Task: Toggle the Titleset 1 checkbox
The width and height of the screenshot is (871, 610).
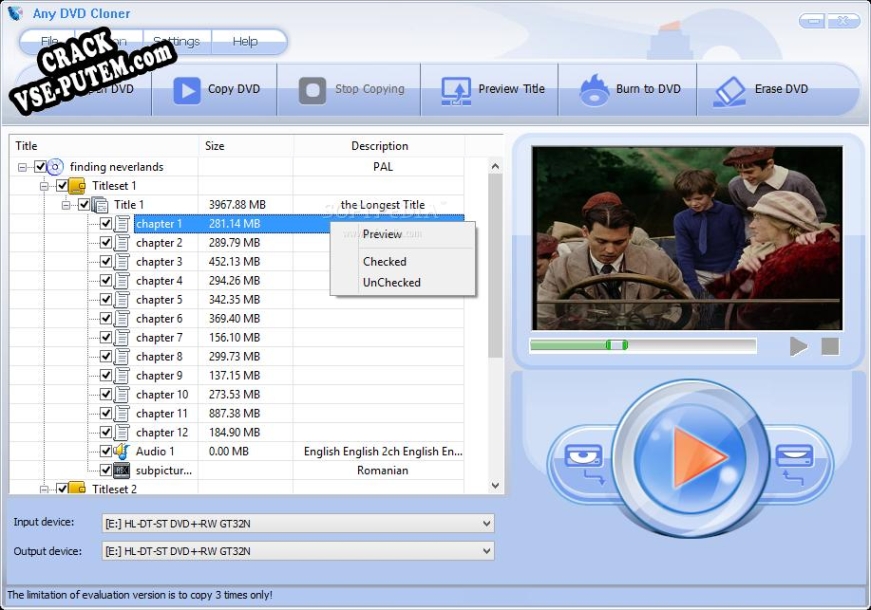Action: (x=62, y=186)
